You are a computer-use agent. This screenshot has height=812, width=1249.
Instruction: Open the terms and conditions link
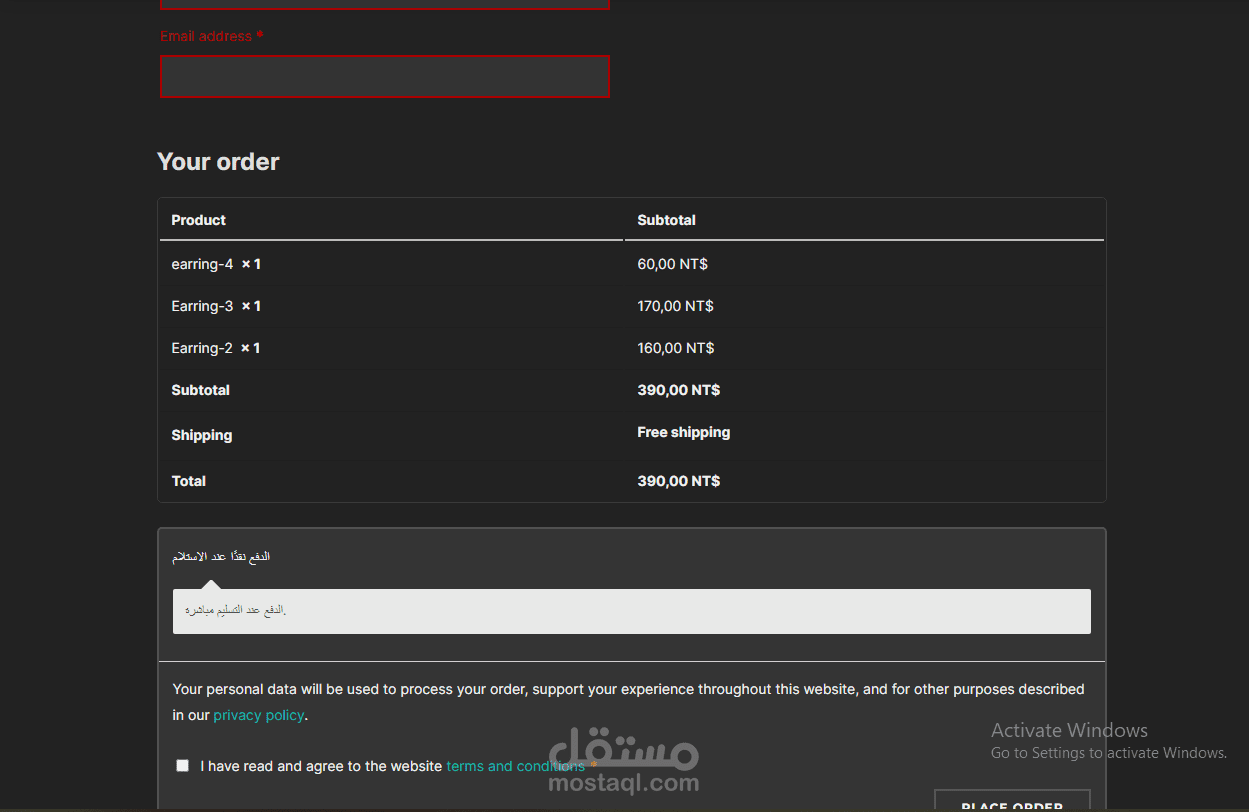[515, 766]
